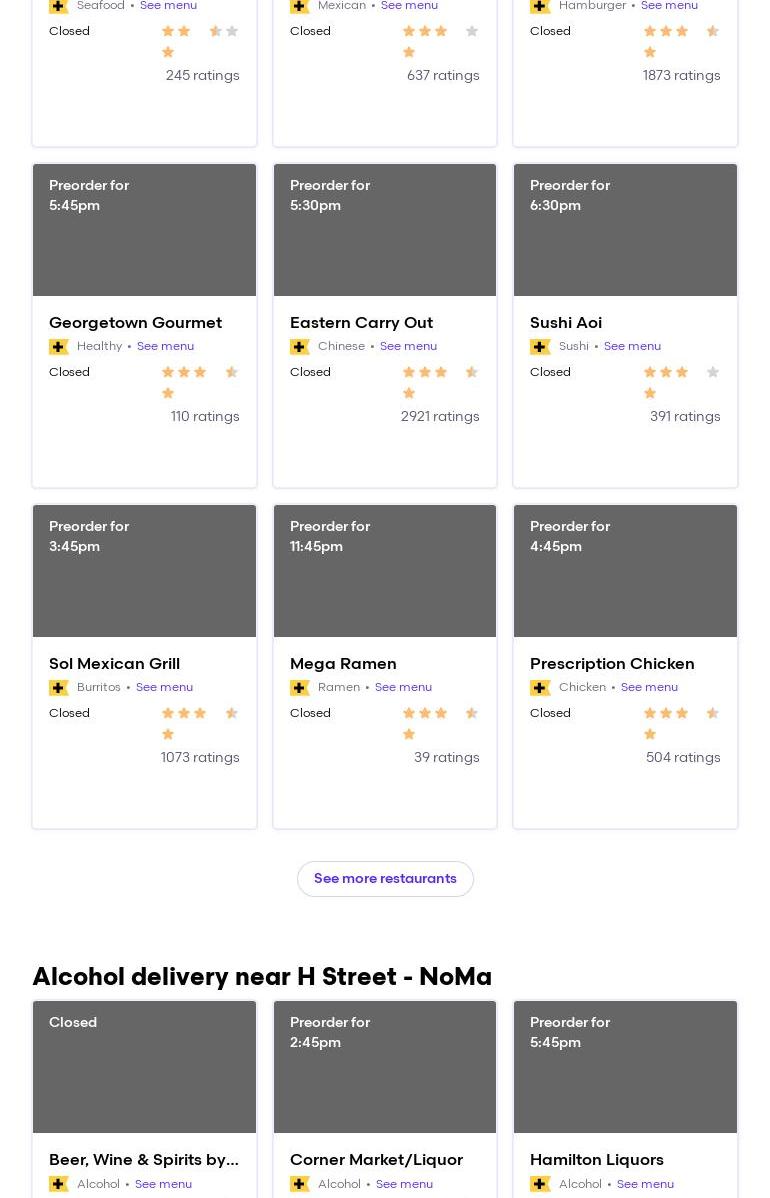
Task: Click Grubhub+ badge icon on Prescription Chicken listing
Action: [x=540, y=688]
